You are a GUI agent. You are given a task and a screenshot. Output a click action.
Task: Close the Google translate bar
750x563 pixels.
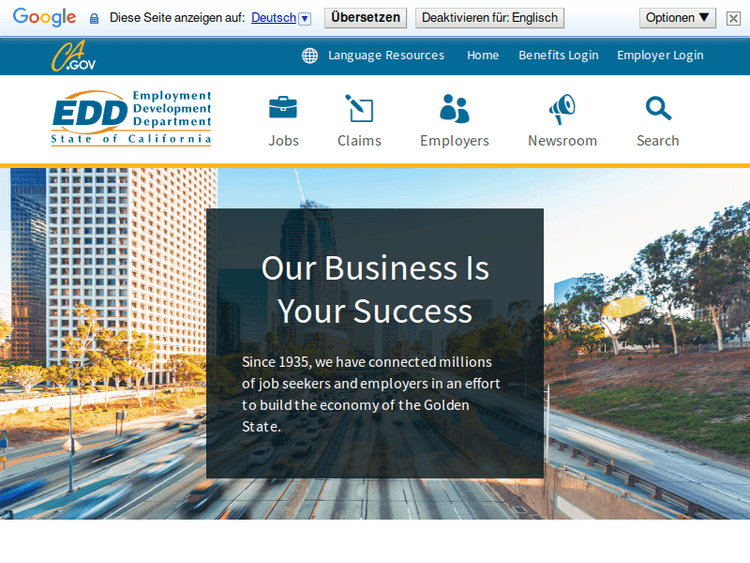[734, 18]
